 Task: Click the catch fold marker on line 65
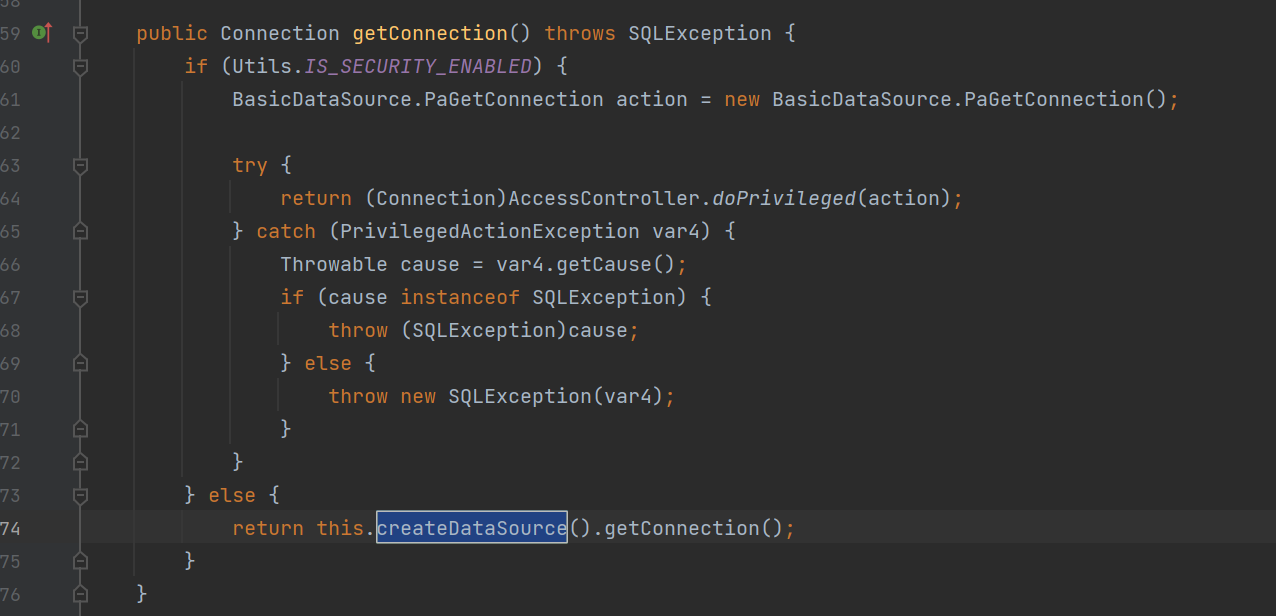[x=80, y=232]
